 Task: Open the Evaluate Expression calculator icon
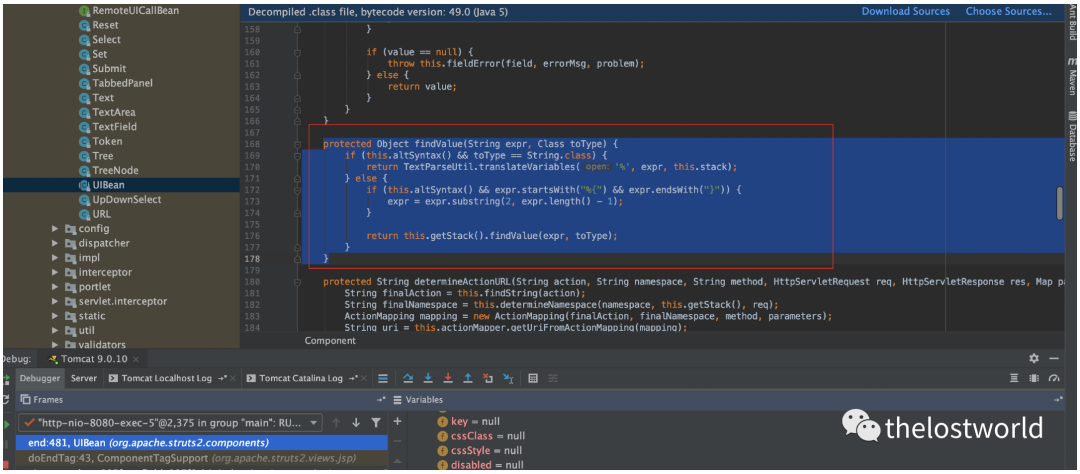[533, 379]
